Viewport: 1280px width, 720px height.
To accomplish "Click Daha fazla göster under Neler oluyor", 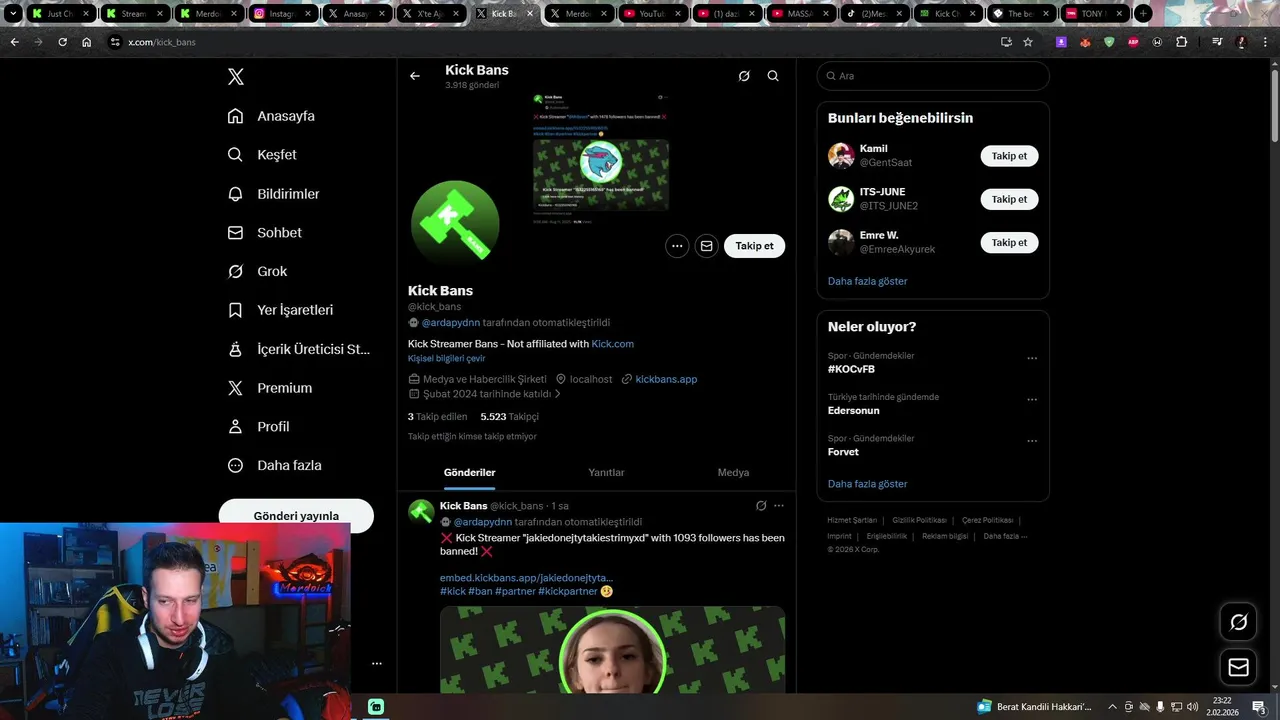I will pos(867,484).
